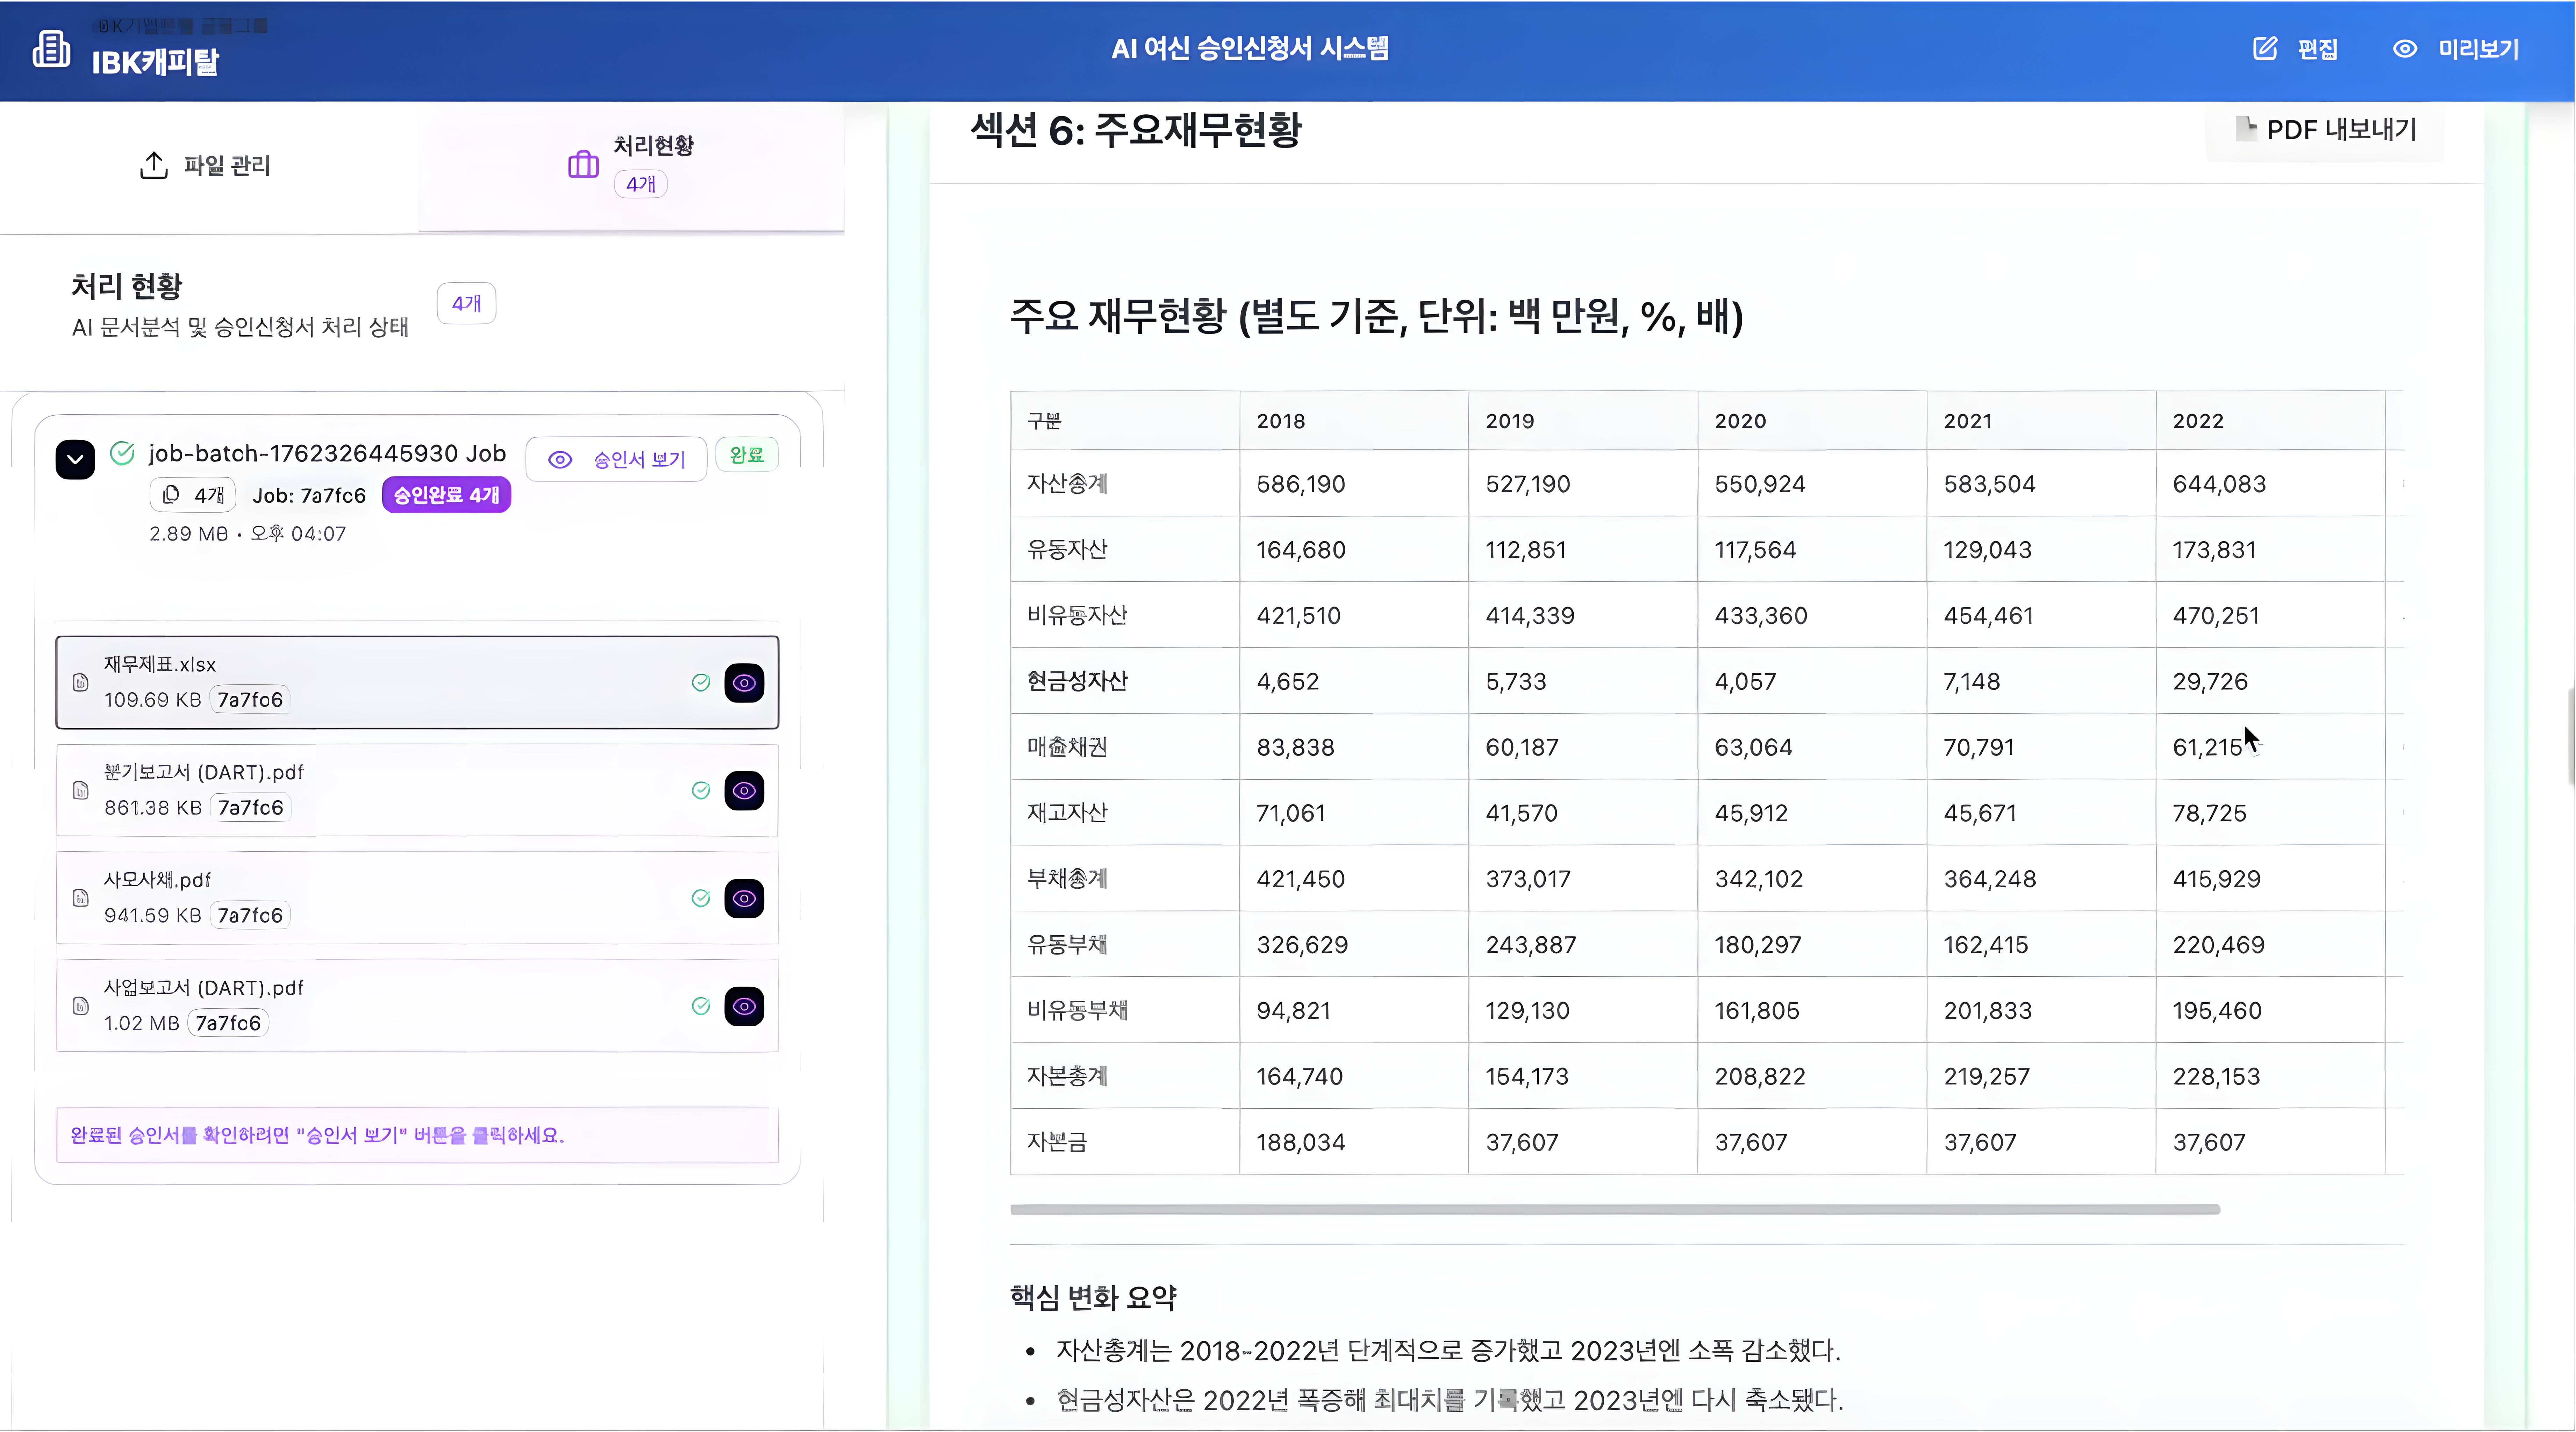Click the upload icon beside 파일 관리
Screen dimensions: 2576x1432
coord(153,165)
